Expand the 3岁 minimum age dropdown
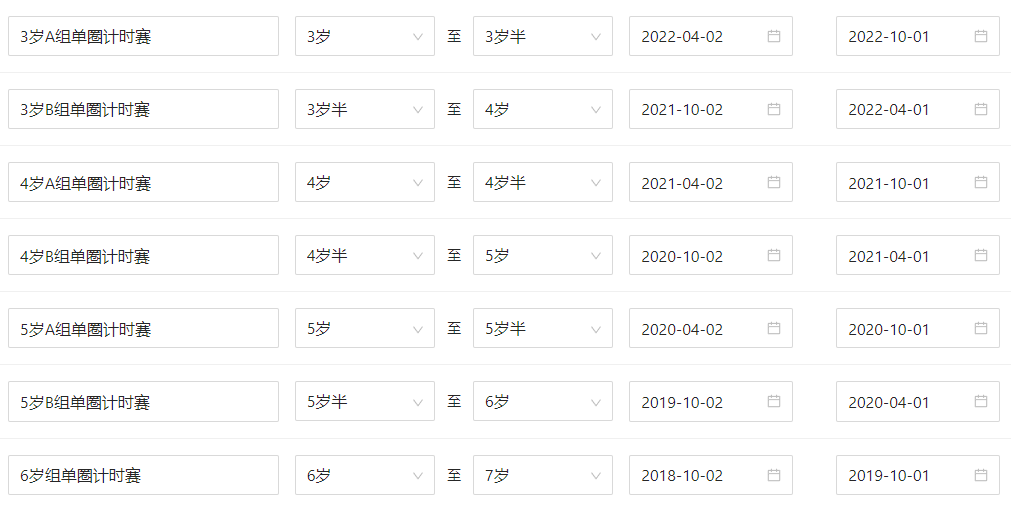The height and width of the screenshot is (506, 1011). pos(364,36)
